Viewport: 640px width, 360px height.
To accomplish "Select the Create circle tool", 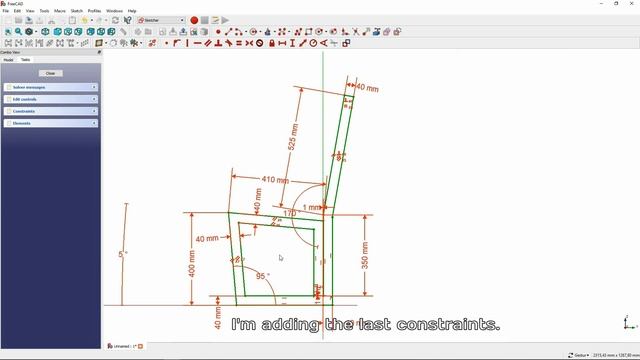I will [253, 31].
